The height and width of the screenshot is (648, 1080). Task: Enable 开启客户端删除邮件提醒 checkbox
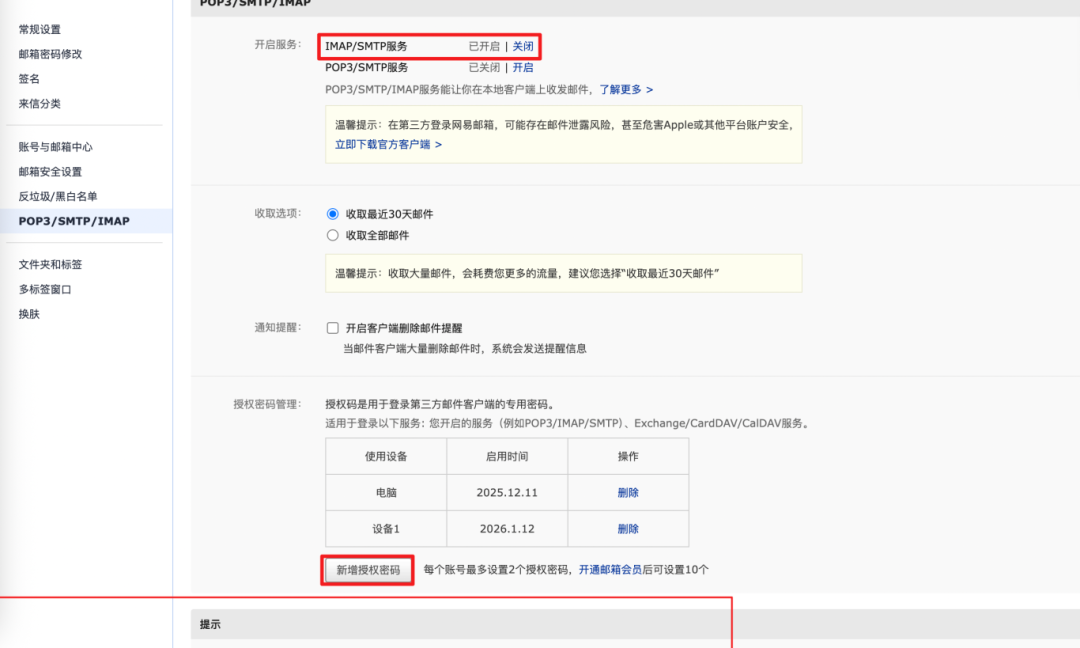pos(333,328)
